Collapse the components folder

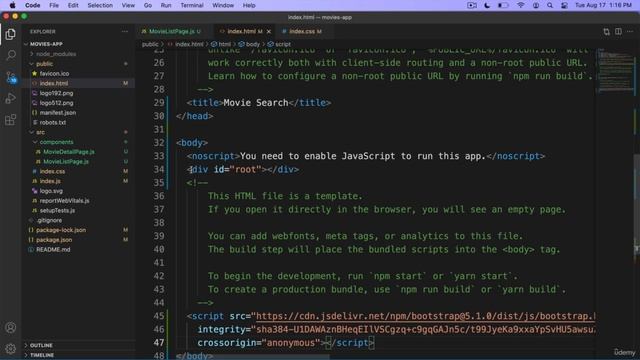click(x=56, y=142)
